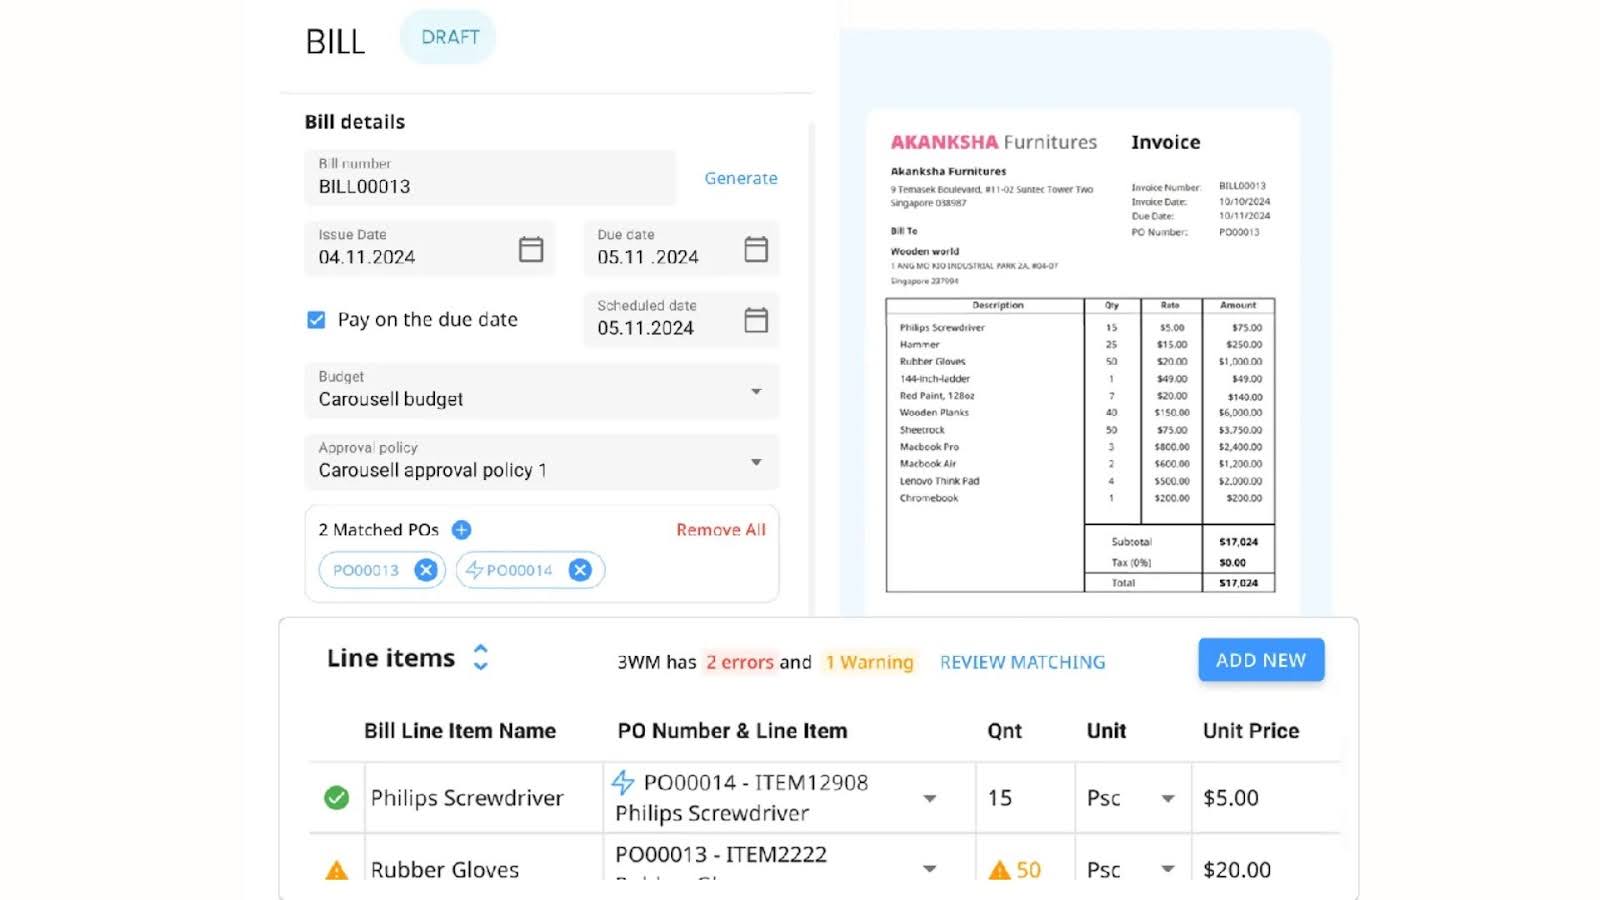Open the Approval policy dropdown
Viewport: 1600px width, 900px height.
click(756, 462)
